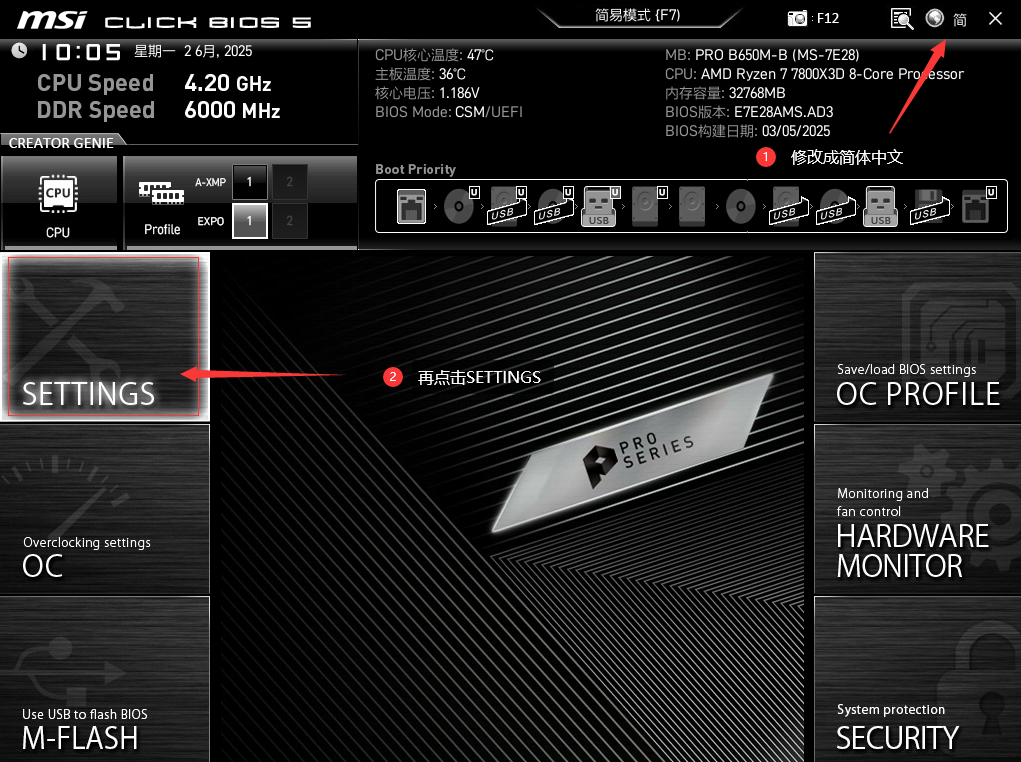
Task: Open OC PROFILE save/load settings
Action: click(917, 337)
